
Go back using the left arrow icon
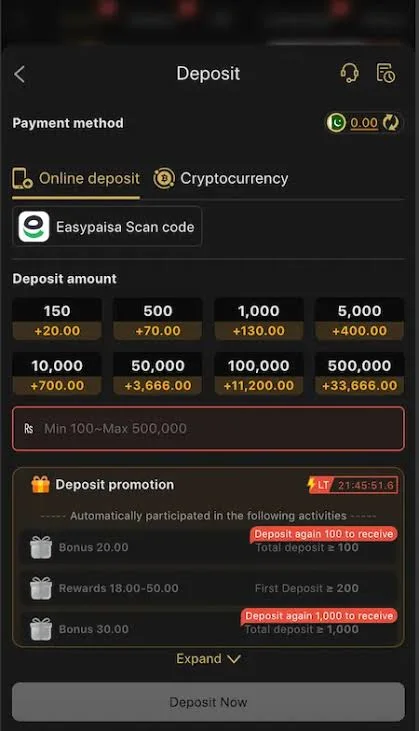(20, 74)
